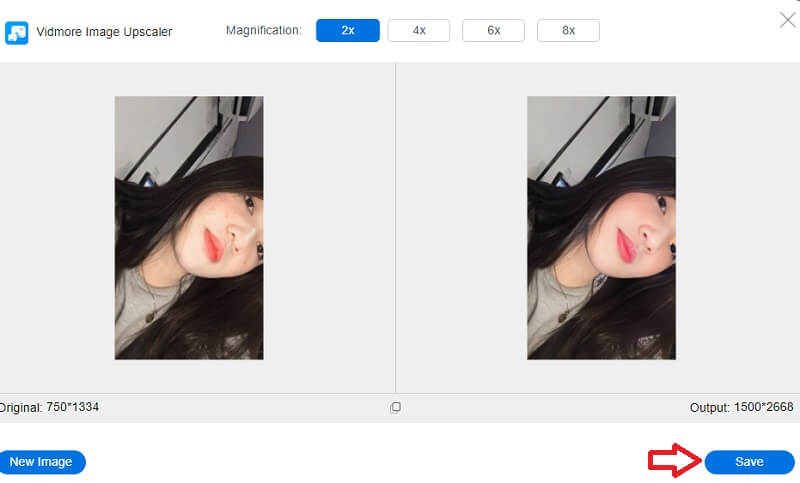Click the red lips in the output image
Image resolution: width=800 pixels, height=483 pixels.
point(625,243)
